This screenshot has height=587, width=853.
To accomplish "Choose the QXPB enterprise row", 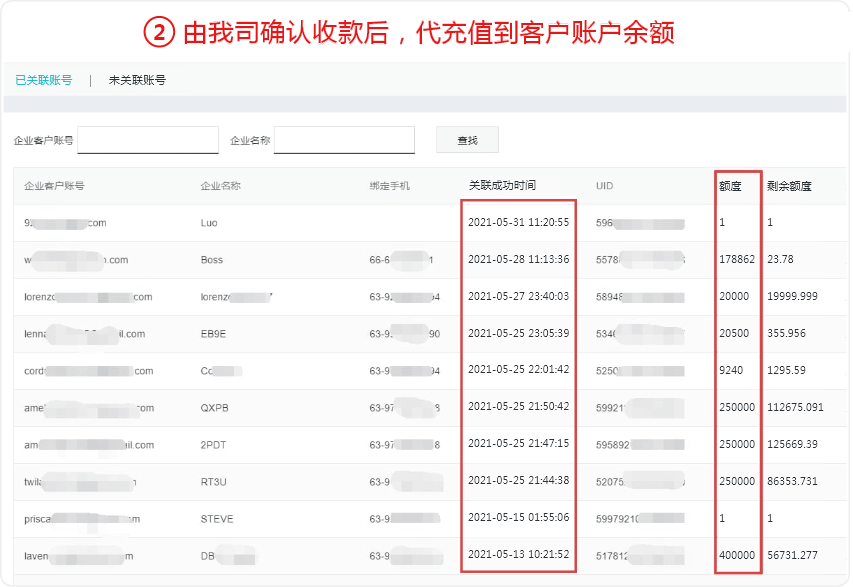I will (x=214, y=408).
